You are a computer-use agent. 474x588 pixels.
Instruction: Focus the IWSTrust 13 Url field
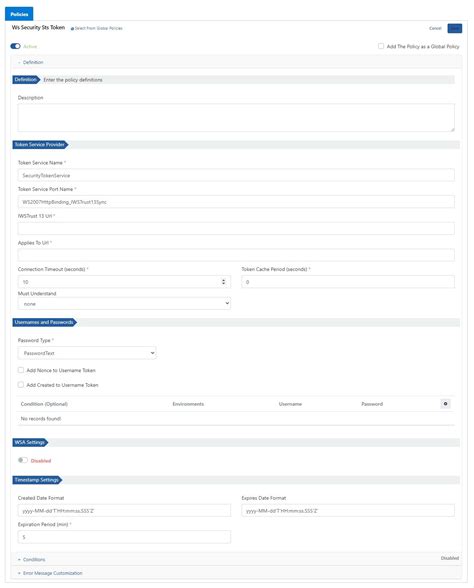[x=236, y=228]
